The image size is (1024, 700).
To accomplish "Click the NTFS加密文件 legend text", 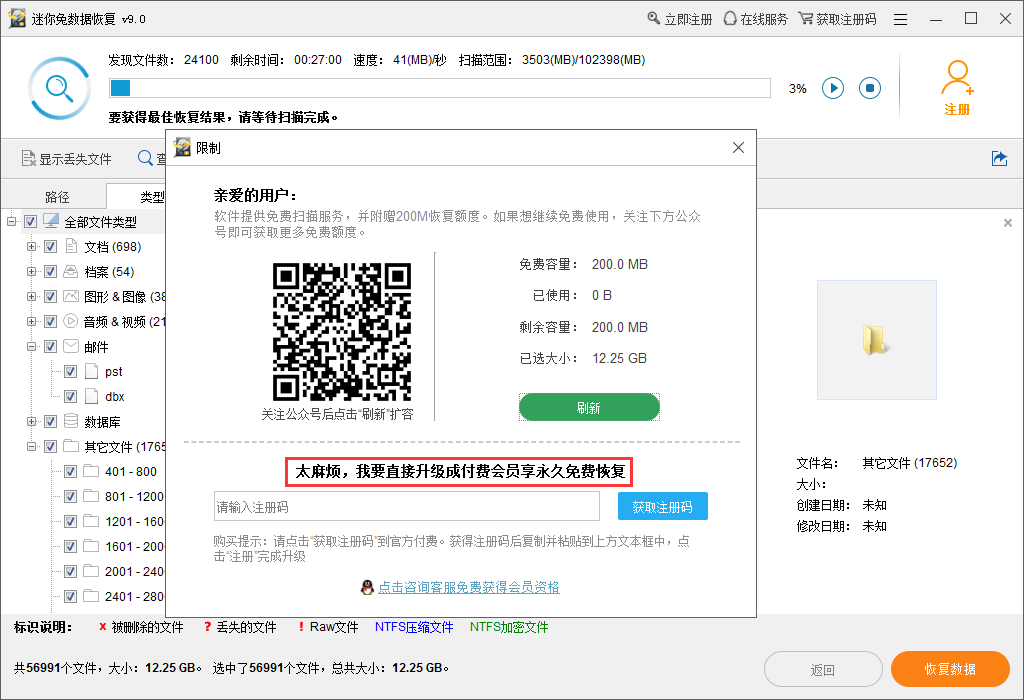I will pos(509,627).
